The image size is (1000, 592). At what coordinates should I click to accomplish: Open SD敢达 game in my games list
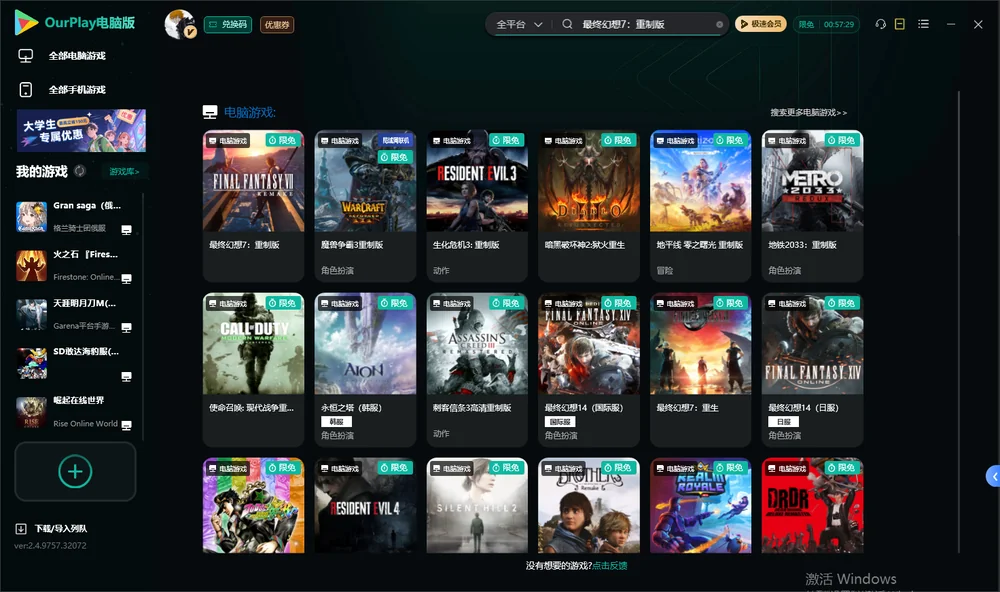point(75,363)
